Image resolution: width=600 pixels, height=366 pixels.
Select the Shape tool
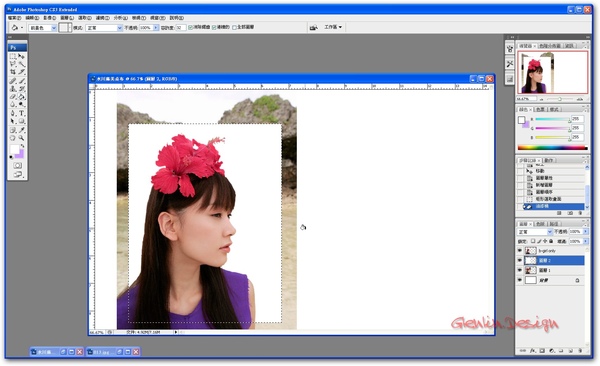(x=21, y=121)
